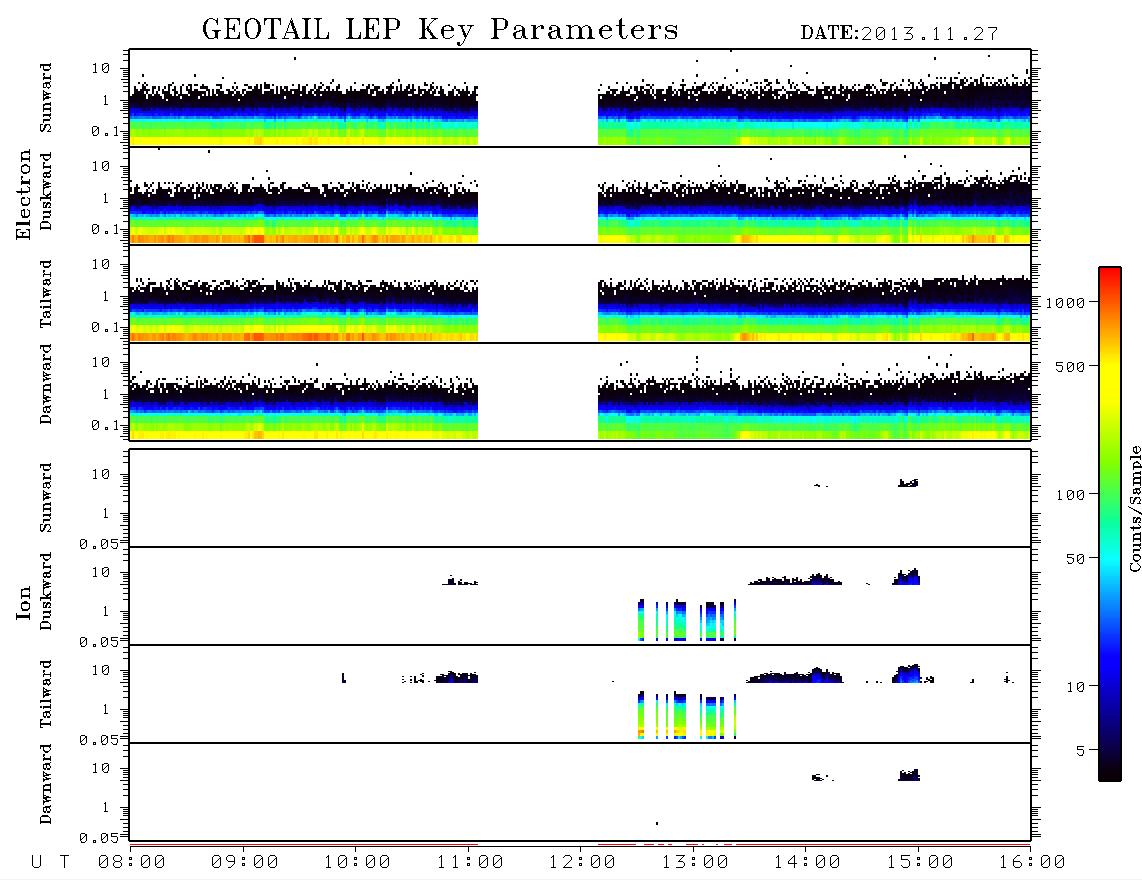The height and width of the screenshot is (880, 1142).
Task: Click the Ion Sunward feature near 15:00
Action: (908, 482)
